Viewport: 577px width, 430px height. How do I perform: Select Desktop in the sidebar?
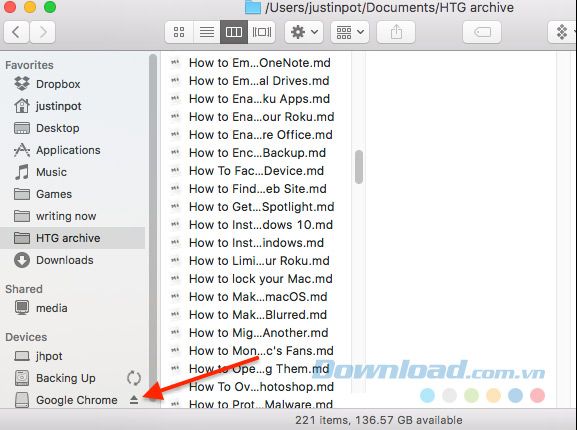point(72,128)
